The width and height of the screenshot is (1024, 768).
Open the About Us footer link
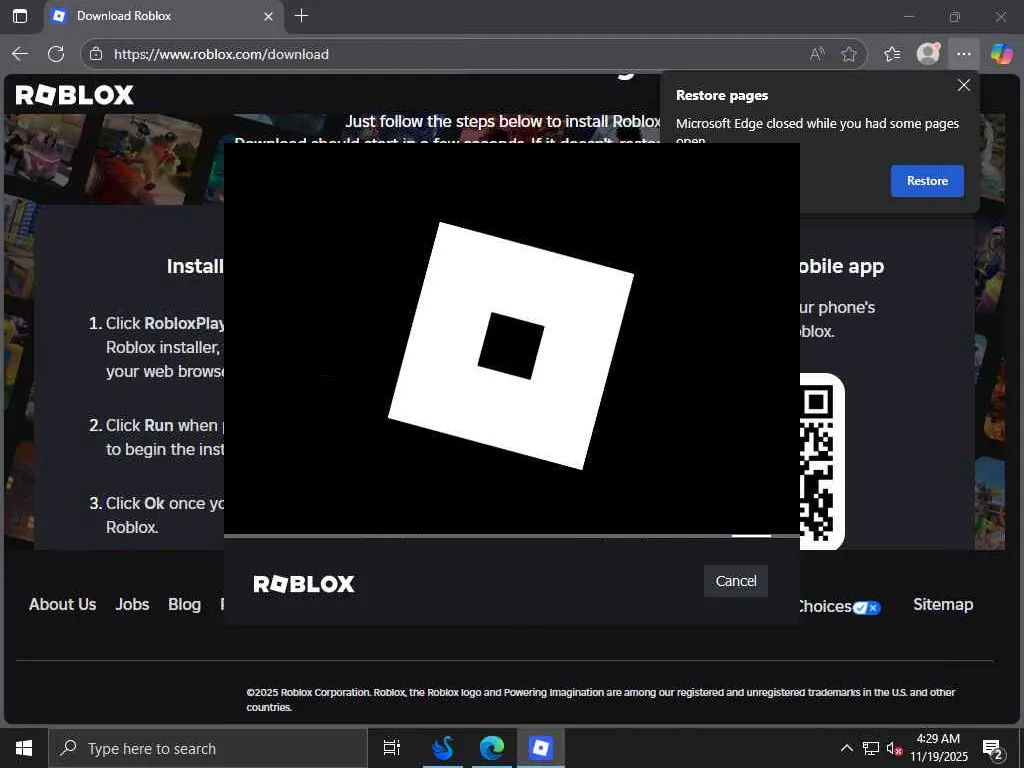63,605
